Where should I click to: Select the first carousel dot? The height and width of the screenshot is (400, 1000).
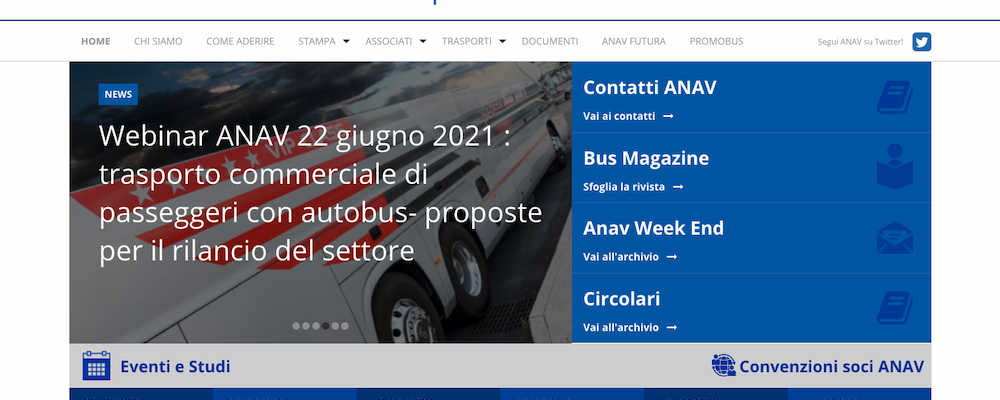[296, 326]
